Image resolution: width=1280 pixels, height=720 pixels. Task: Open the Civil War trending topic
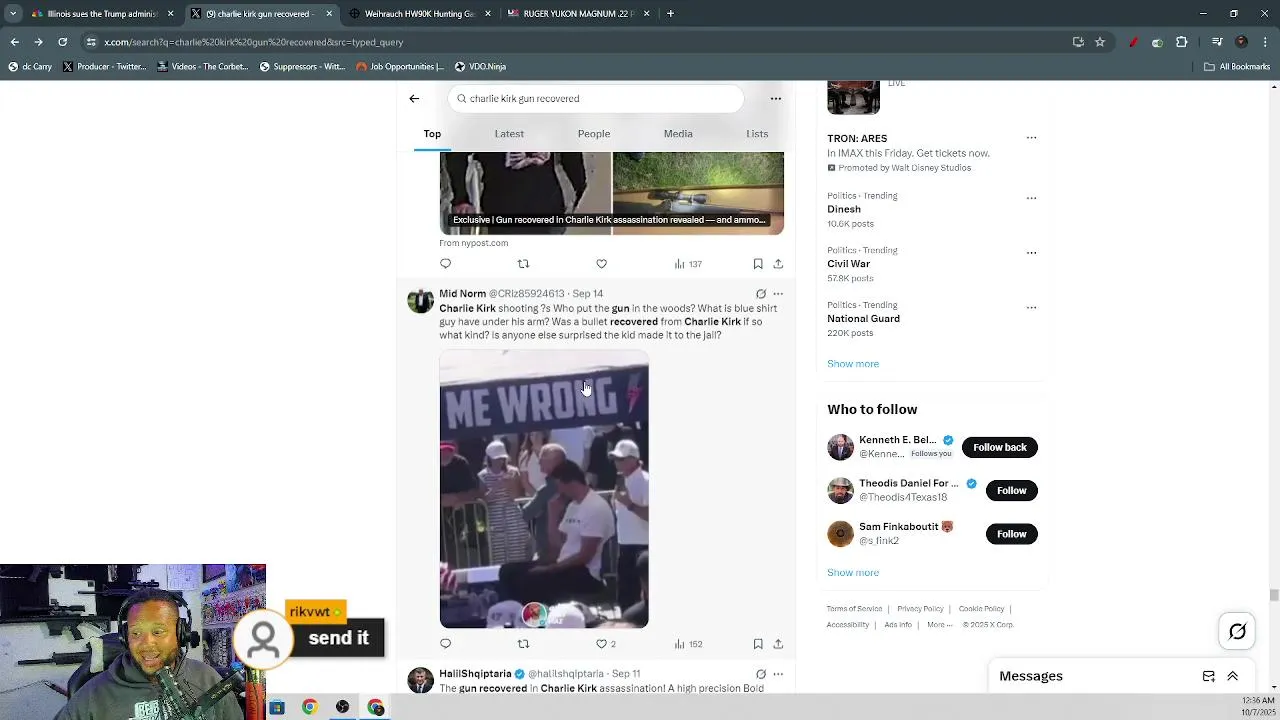click(848, 264)
